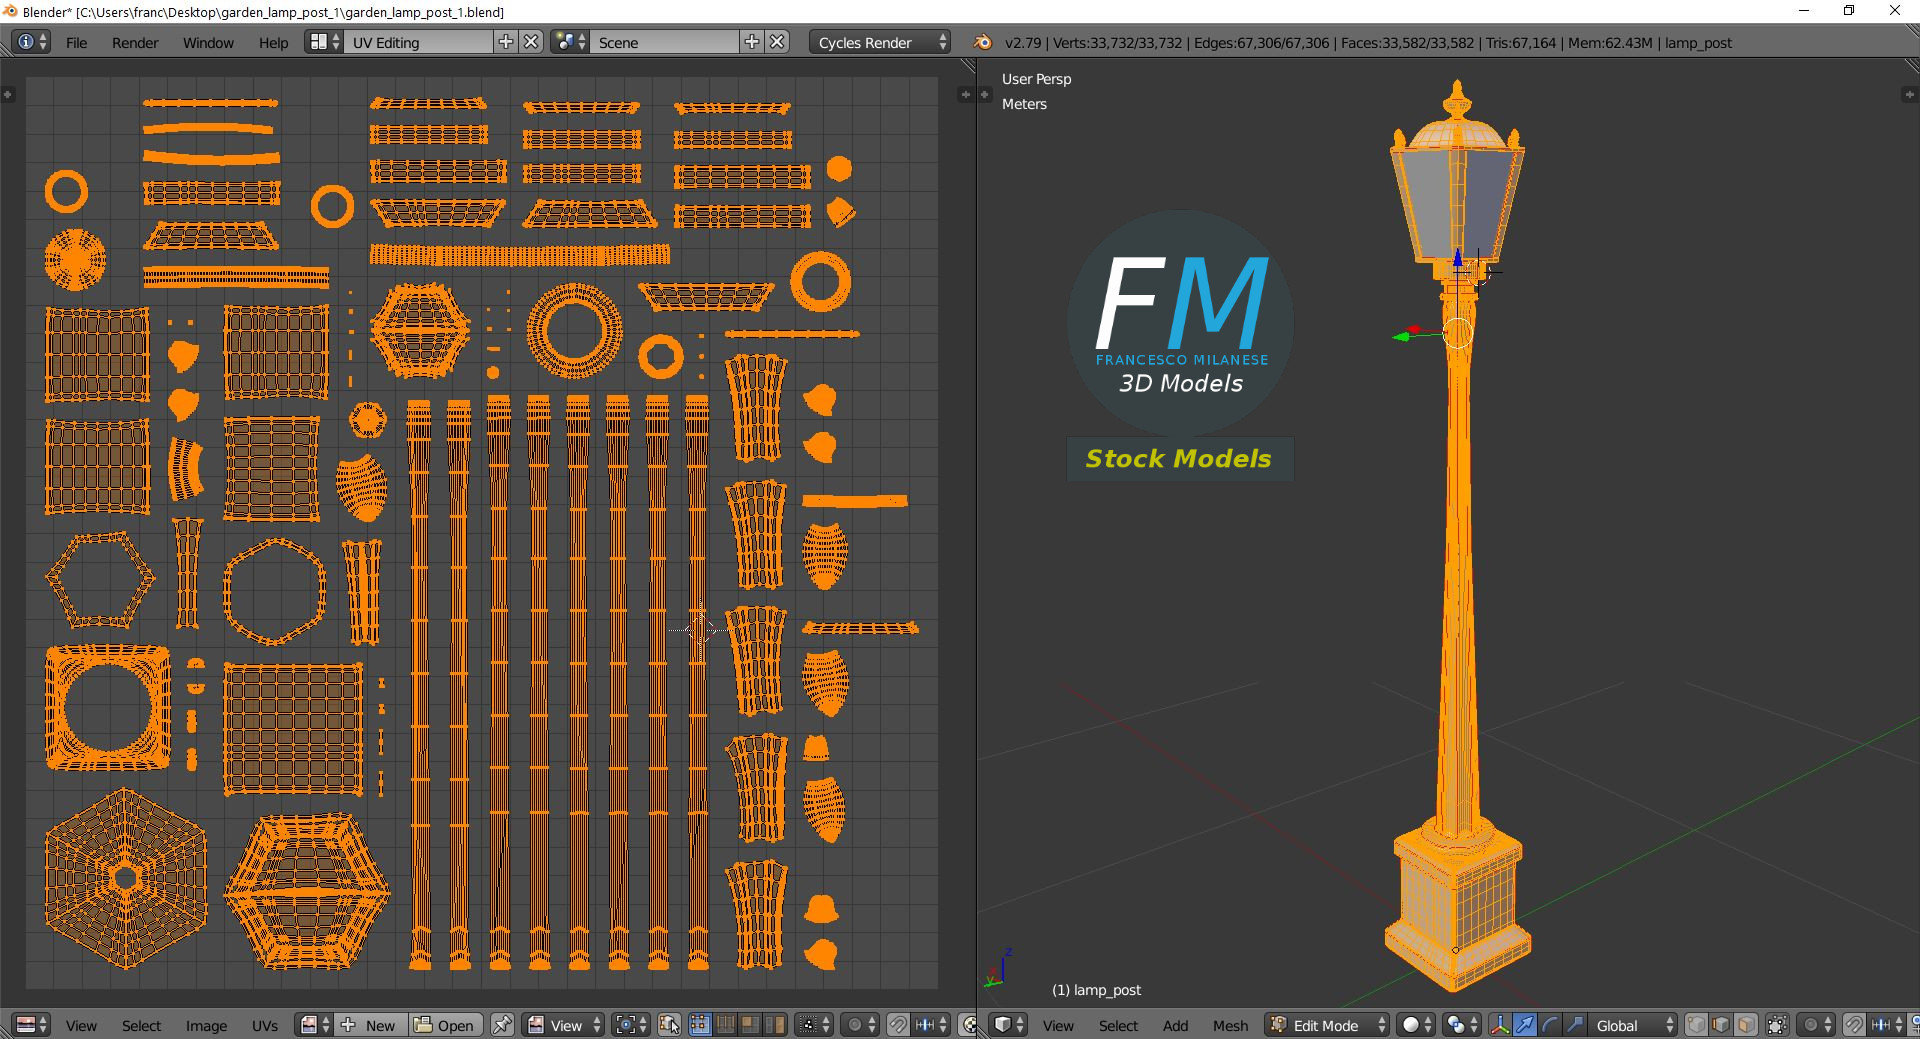
Task: Click the Open image button
Action: [445, 1025]
